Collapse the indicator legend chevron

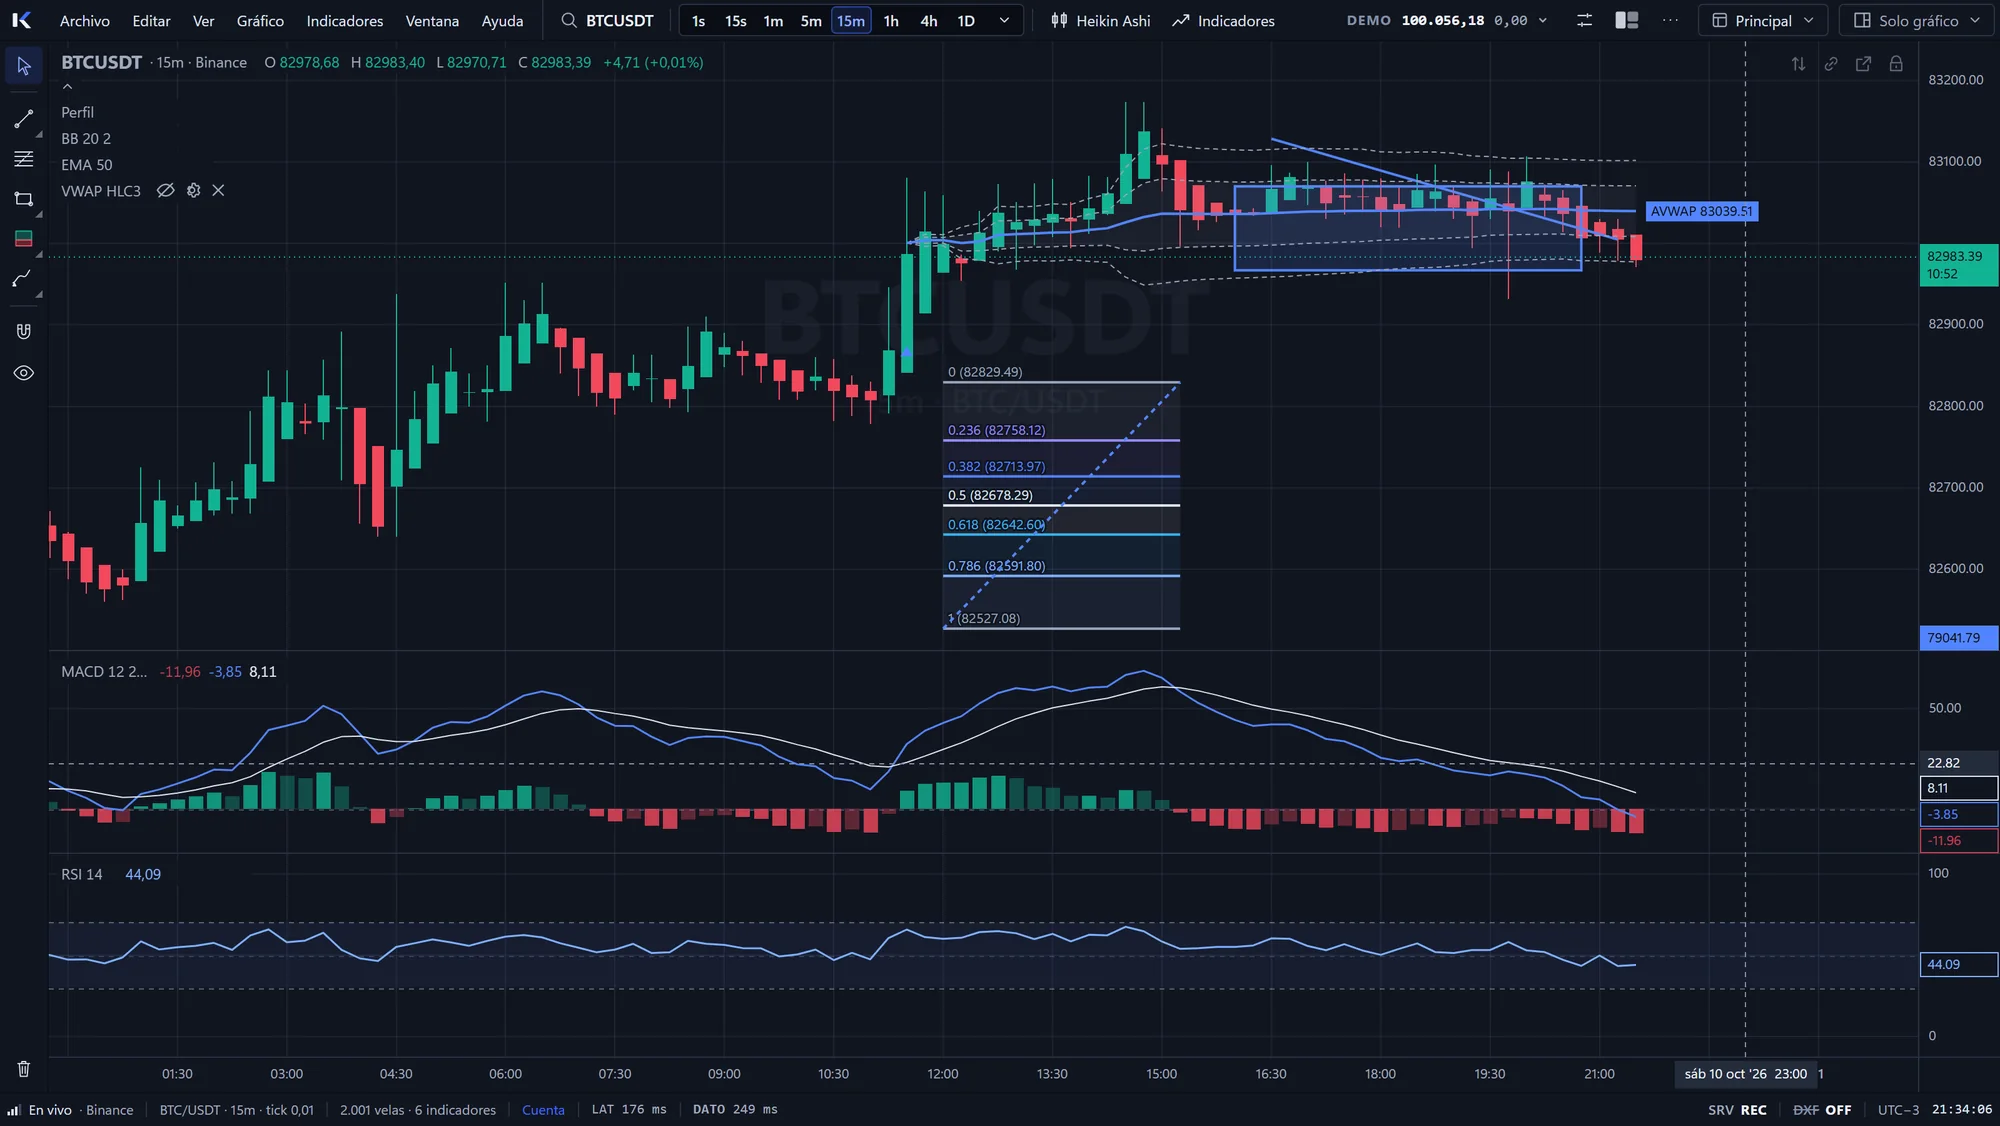(x=68, y=87)
